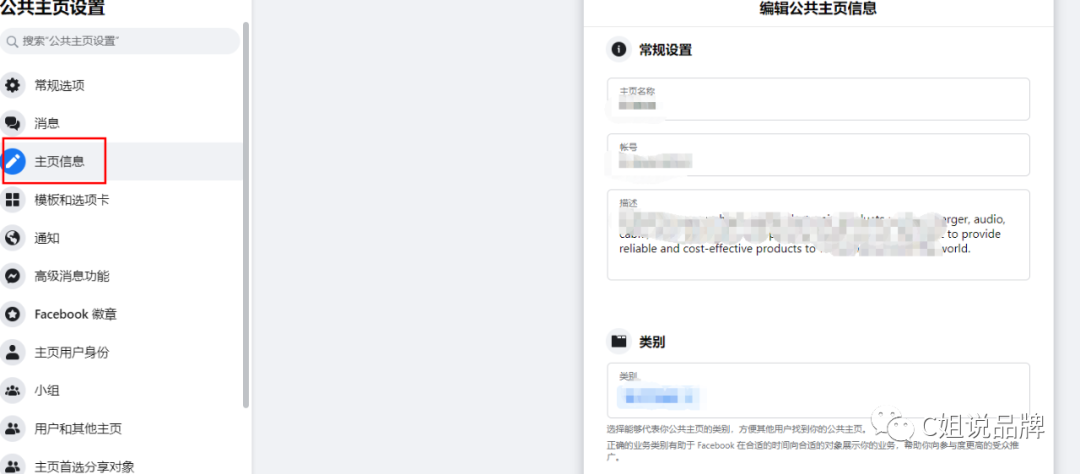Click the 类别 input field
Screen dimensions: 1080x474
coord(818,391)
